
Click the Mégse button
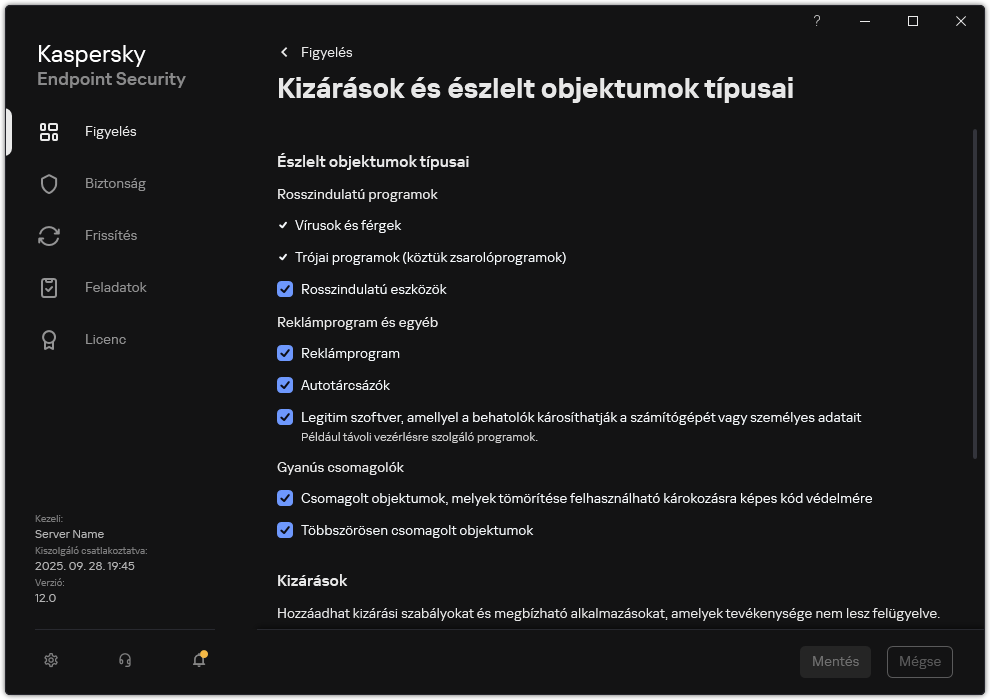(919, 661)
